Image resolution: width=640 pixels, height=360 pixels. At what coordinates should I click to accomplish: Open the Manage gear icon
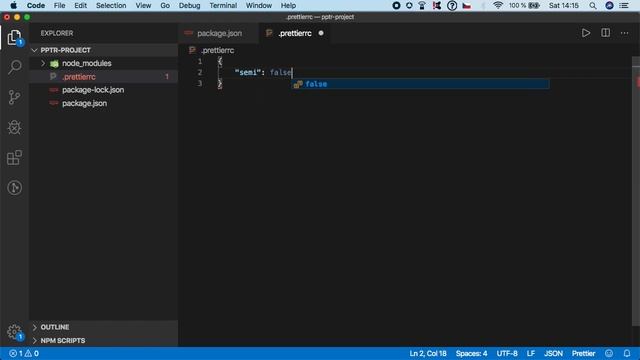14,332
